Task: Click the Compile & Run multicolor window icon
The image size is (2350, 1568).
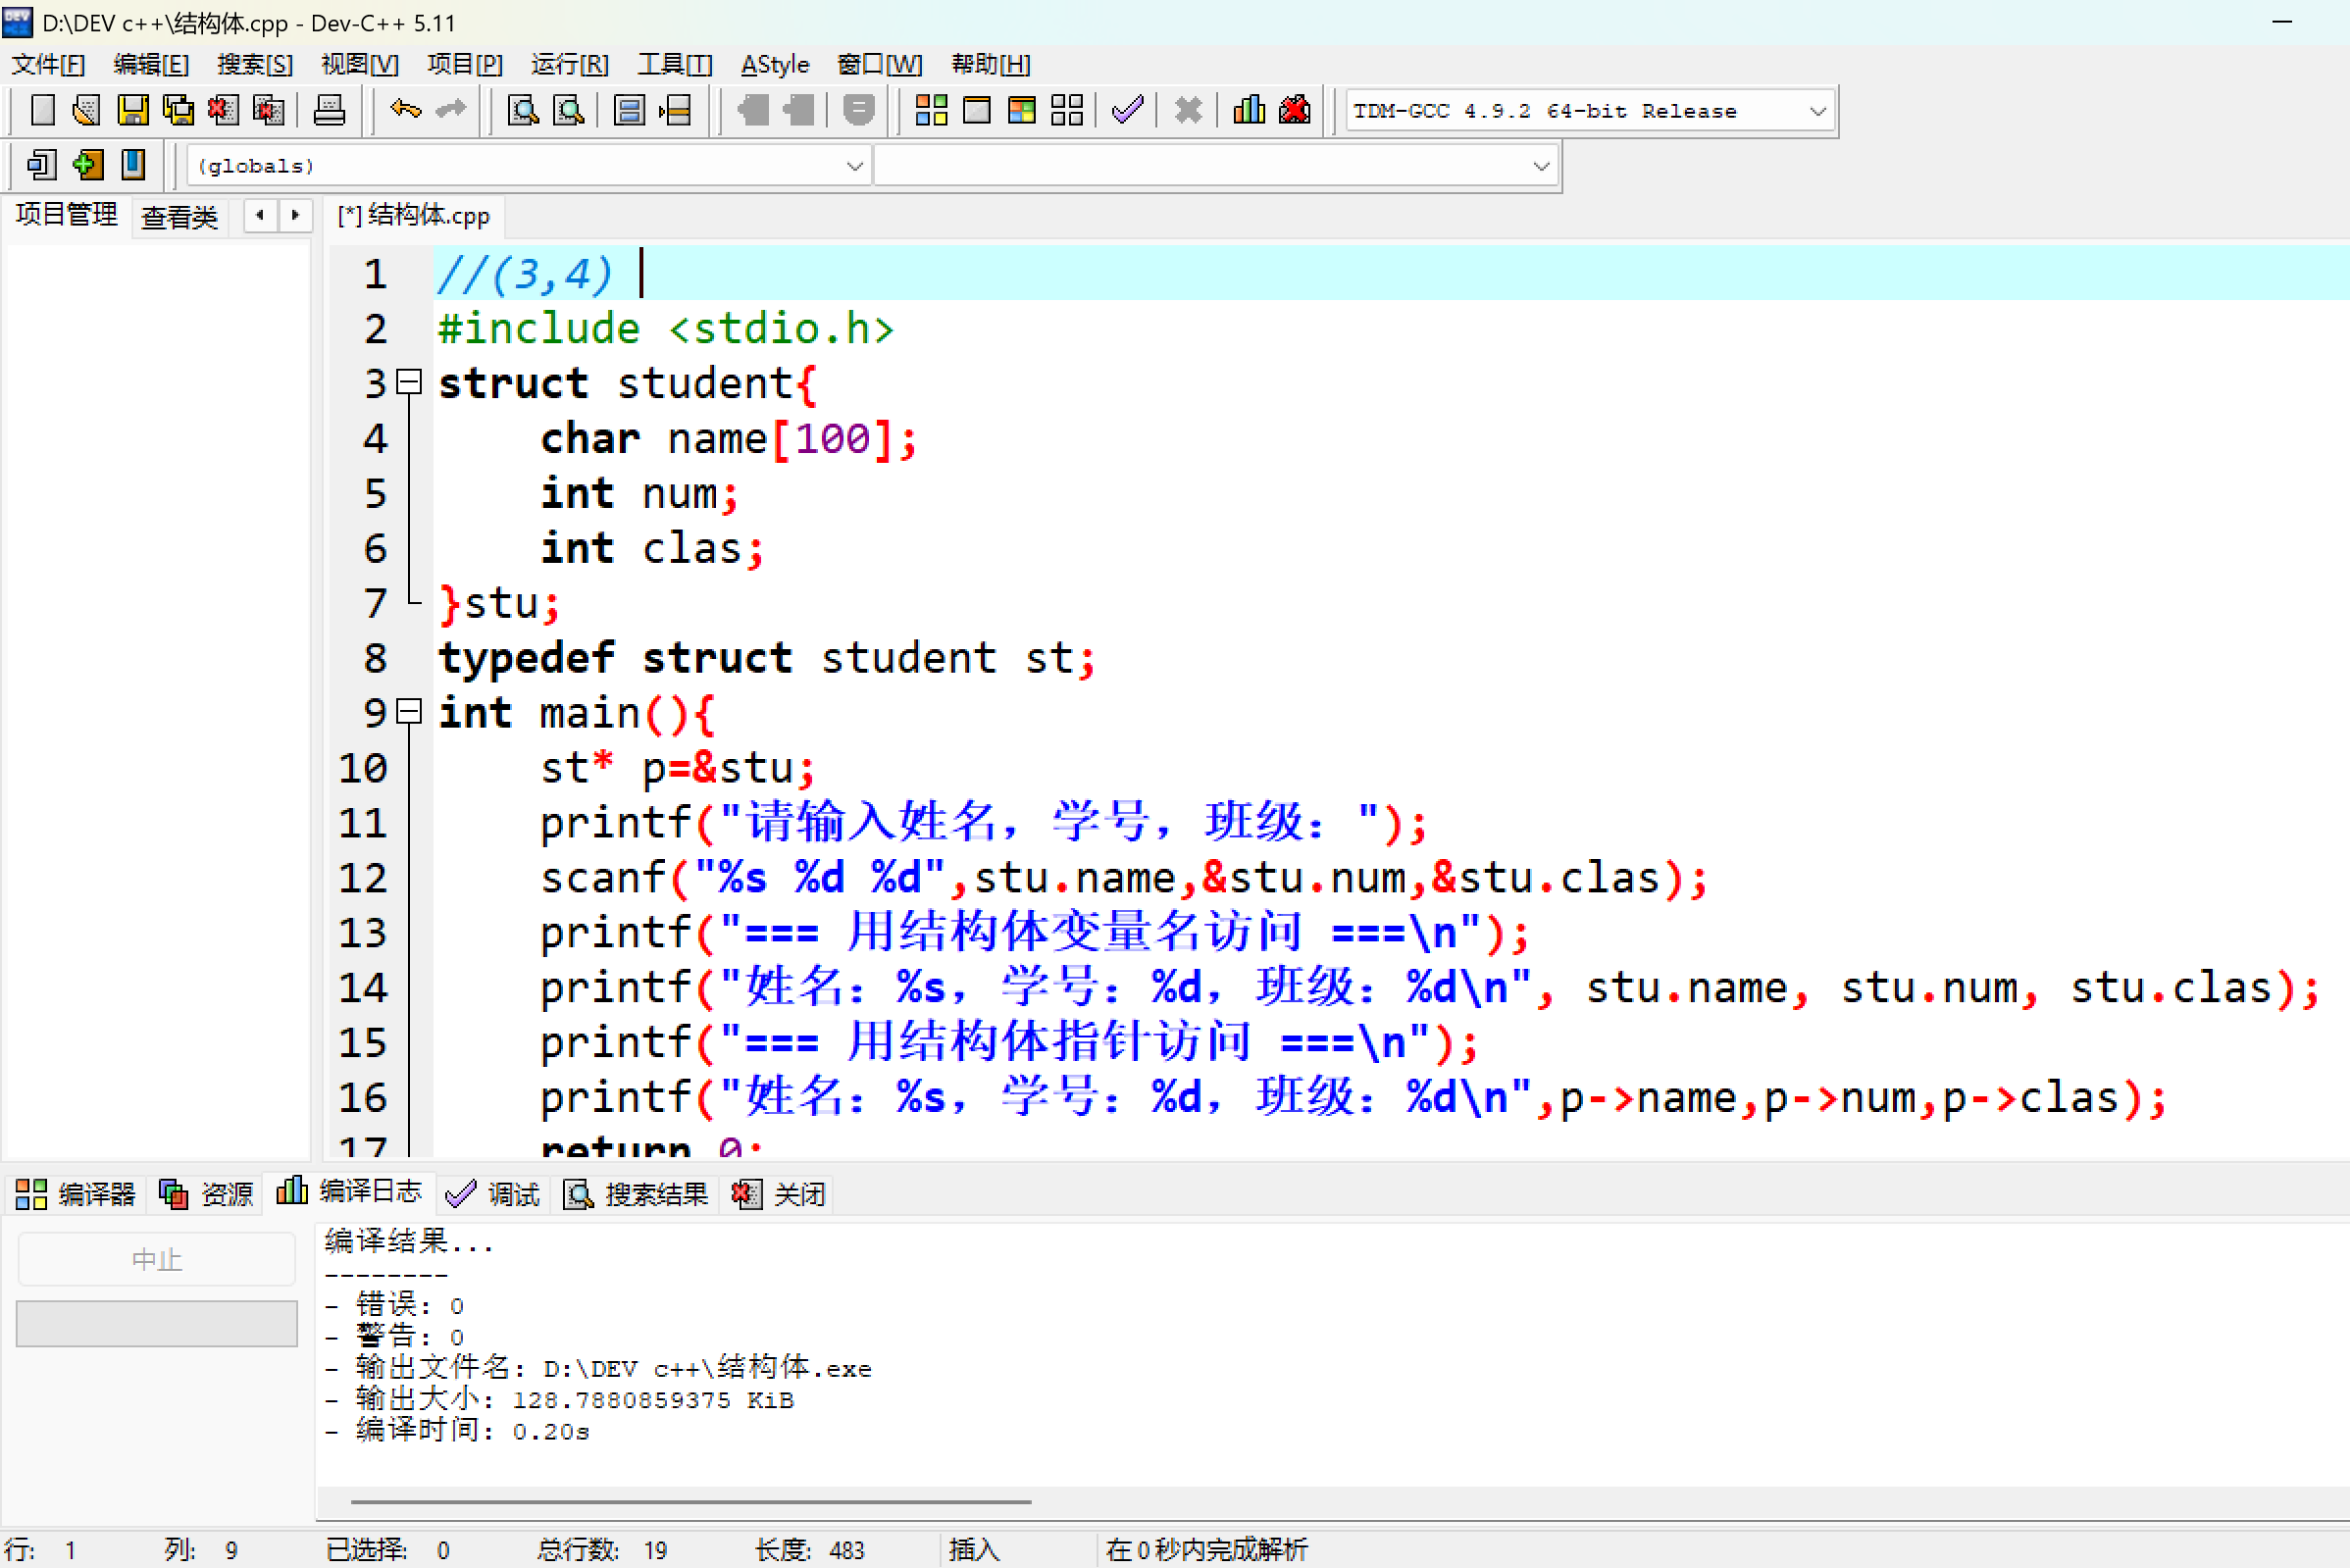Action: (1021, 110)
